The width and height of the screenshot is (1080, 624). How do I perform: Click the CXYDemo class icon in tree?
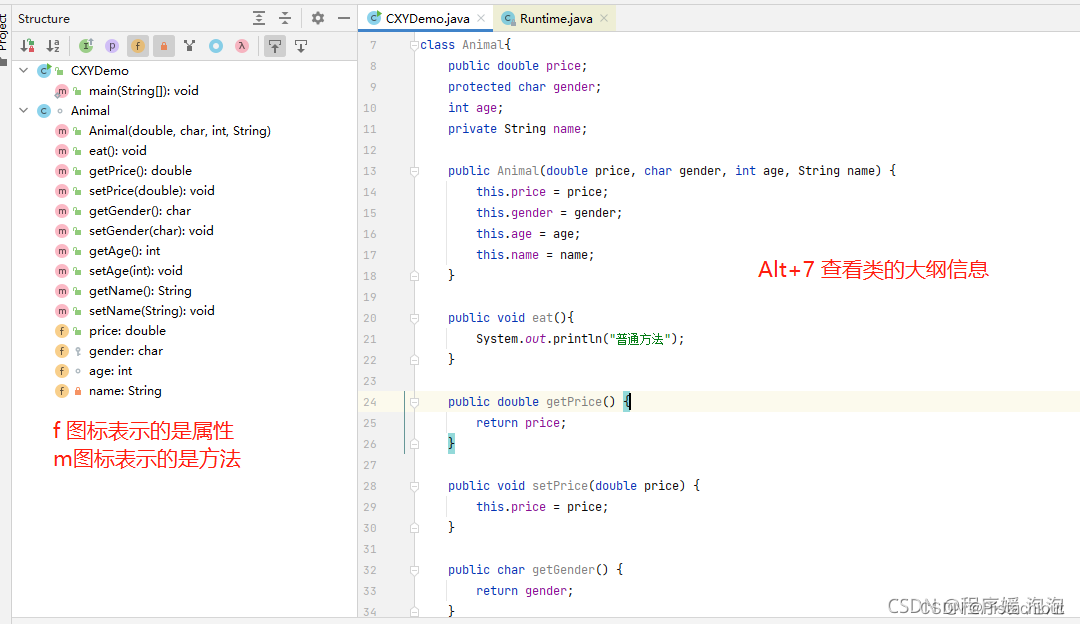[x=45, y=70]
